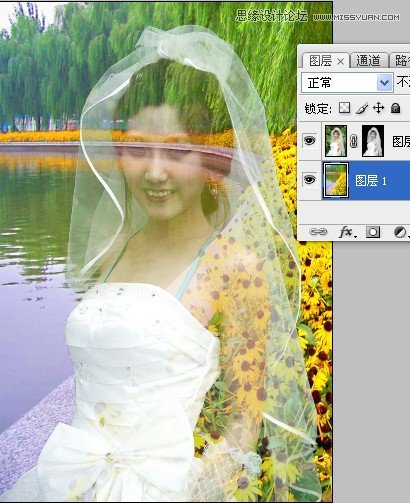Click the 锁定: label in the Layers panel
The height and width of the screenshot is (503, 410).
tap(318, 109)
